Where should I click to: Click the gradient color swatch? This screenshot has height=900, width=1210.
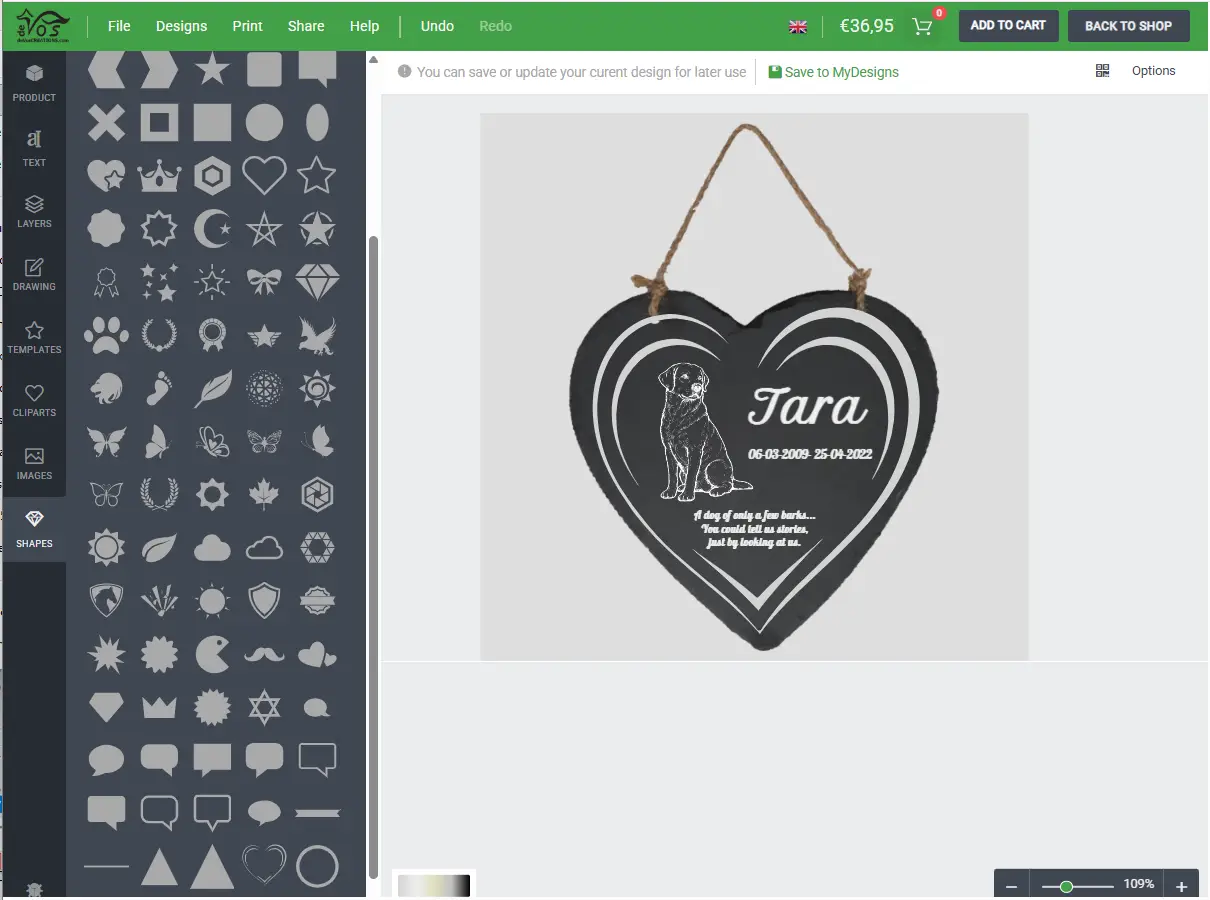coord(433,886)
